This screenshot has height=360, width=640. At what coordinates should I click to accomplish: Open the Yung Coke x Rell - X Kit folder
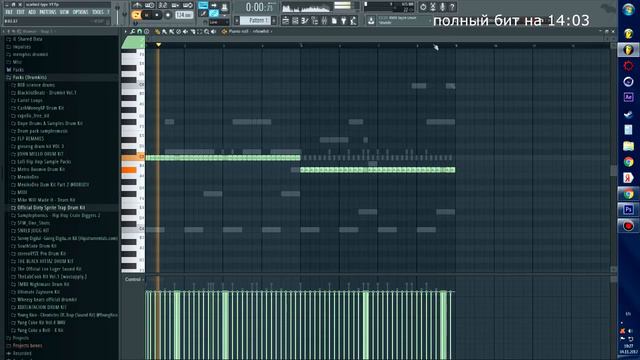point(40,330)
